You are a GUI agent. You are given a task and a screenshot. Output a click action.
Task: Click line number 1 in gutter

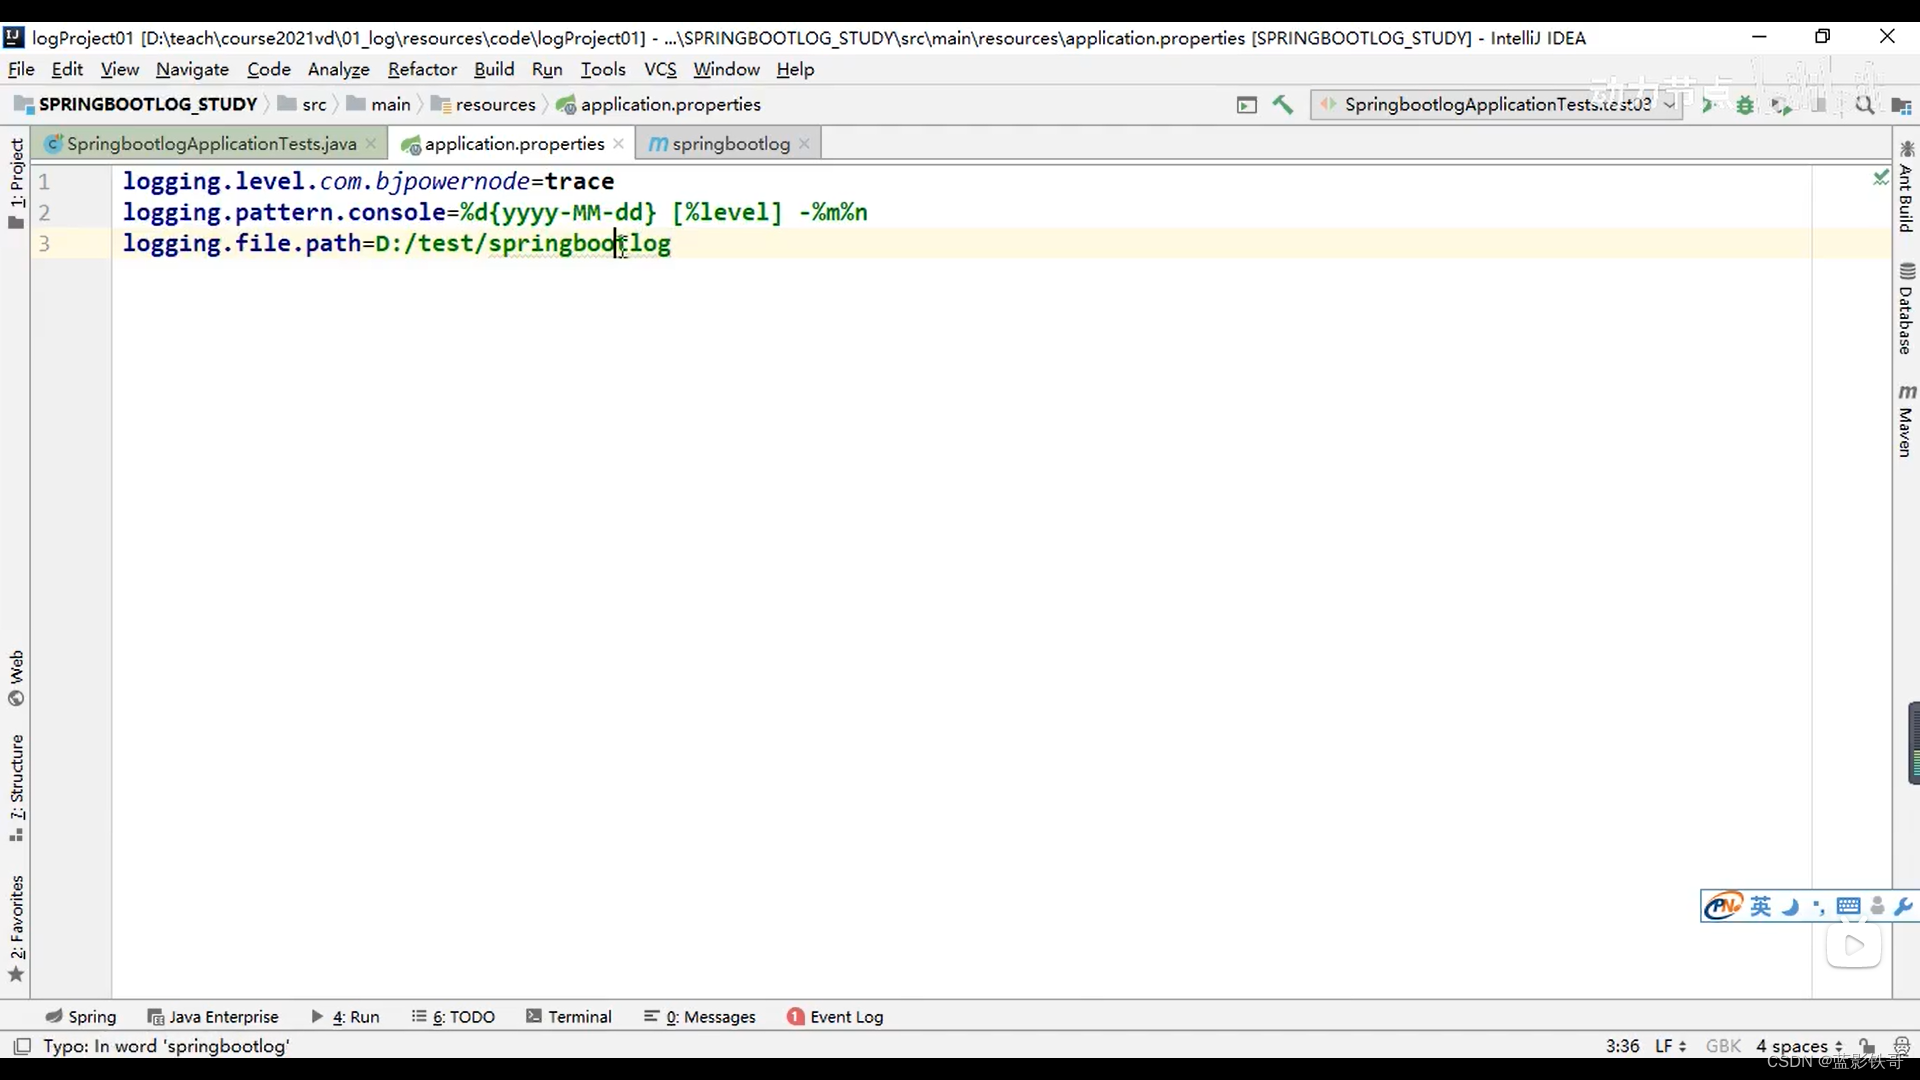[44, 182]
